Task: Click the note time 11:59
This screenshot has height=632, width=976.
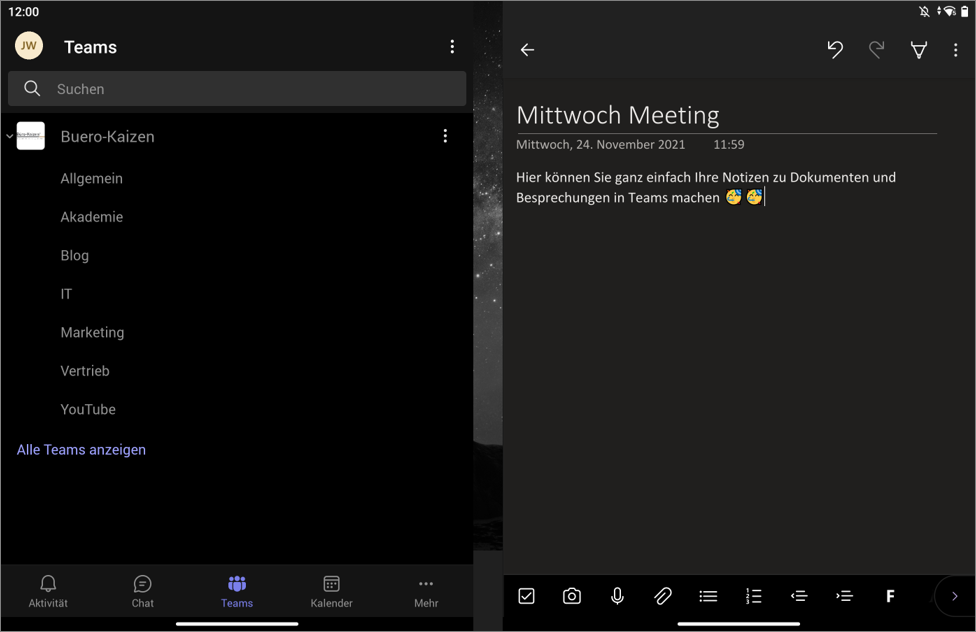Action: (729, 144)
